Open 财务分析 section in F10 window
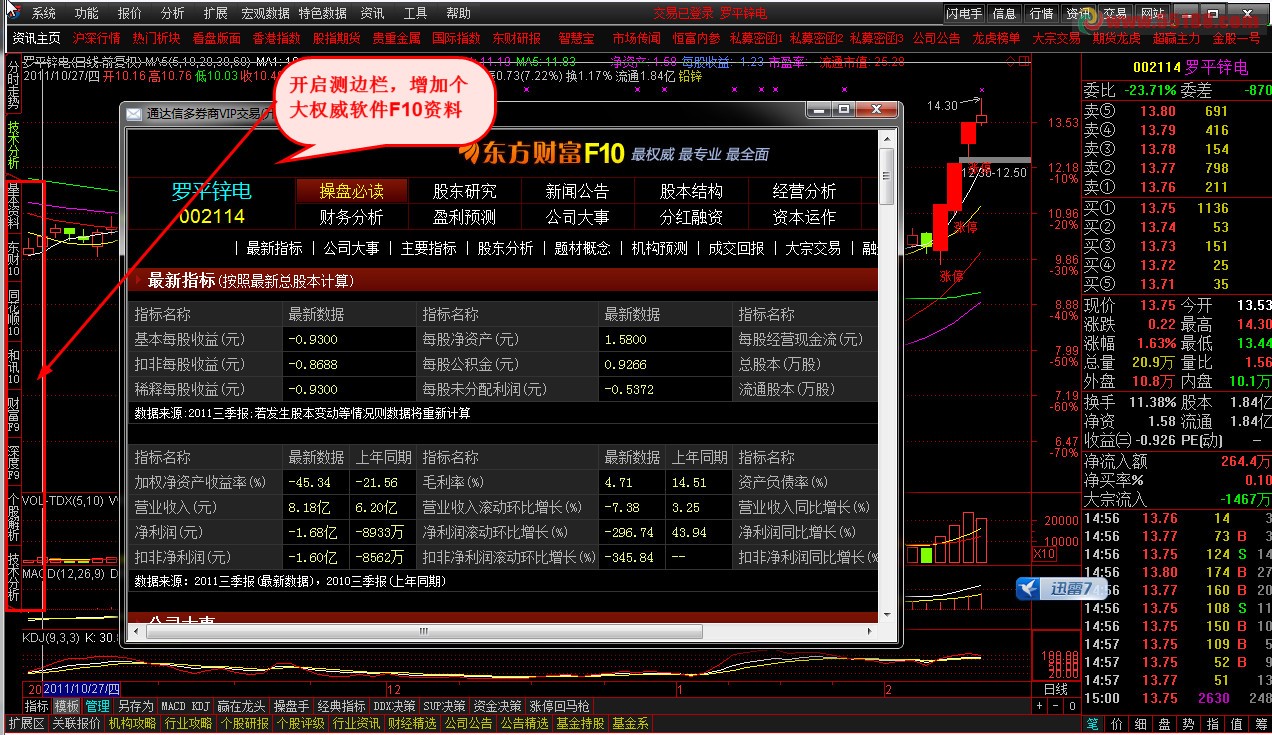Viewport: 1272px width, 735px height. [x=351, y=217]
